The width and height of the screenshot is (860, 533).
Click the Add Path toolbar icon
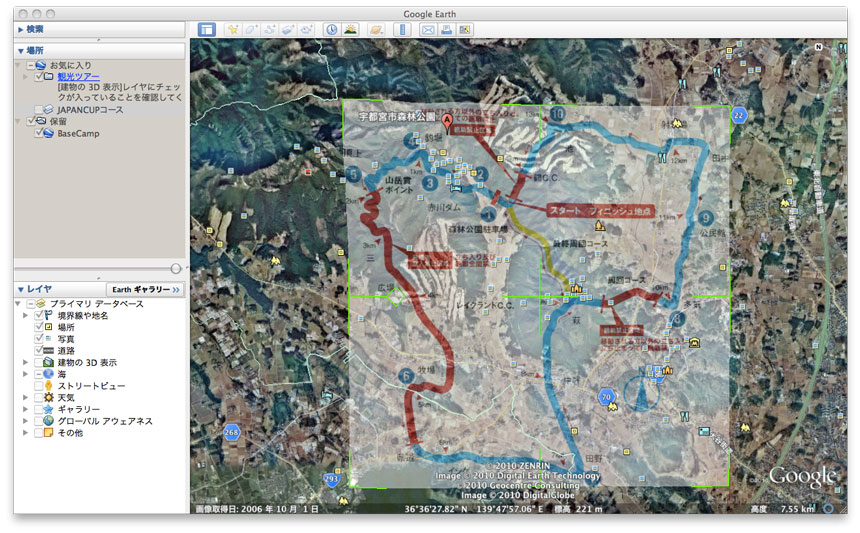[269, 30]
